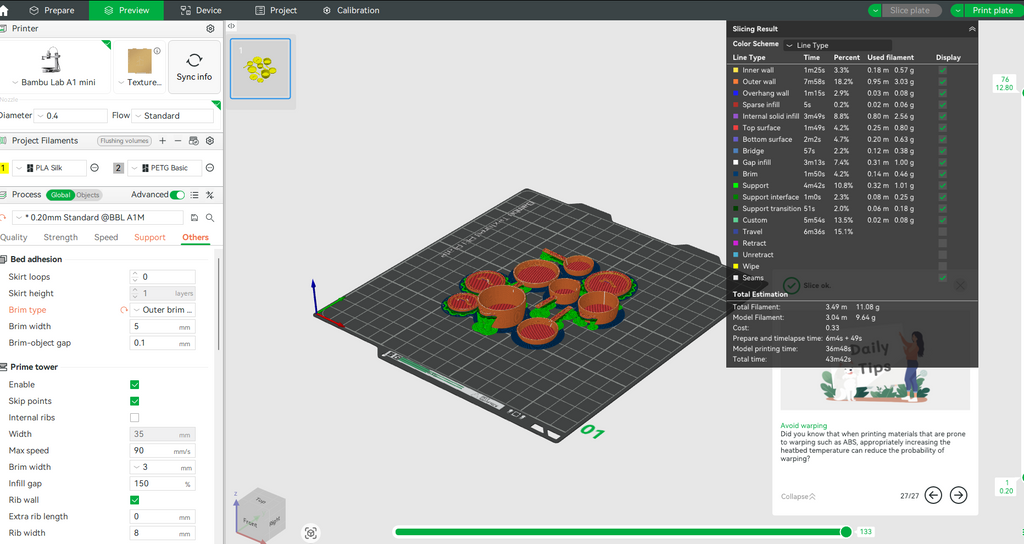Switch to the Support settings tab
The width and height of the screenshot is (1024, 544).
(x=150, y=238)
